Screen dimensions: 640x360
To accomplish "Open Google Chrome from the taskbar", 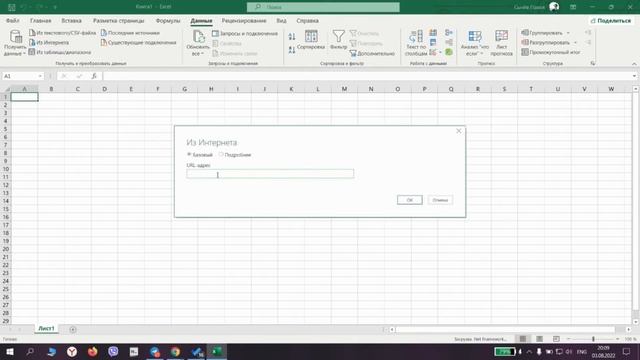I will pyautogui.click(x=176, y=351).
